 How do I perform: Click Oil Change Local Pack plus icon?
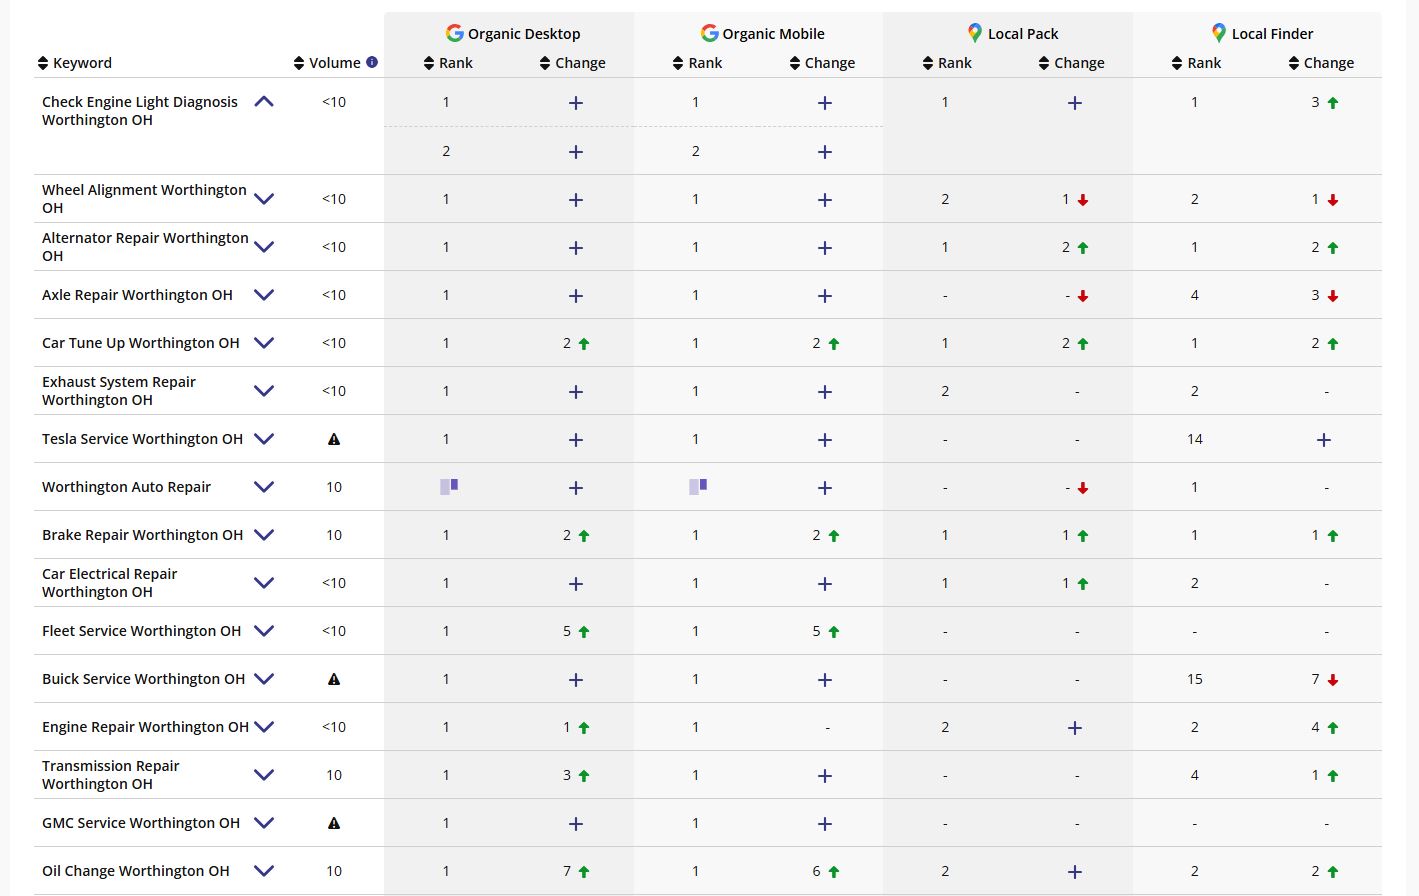coord(1075,872)
